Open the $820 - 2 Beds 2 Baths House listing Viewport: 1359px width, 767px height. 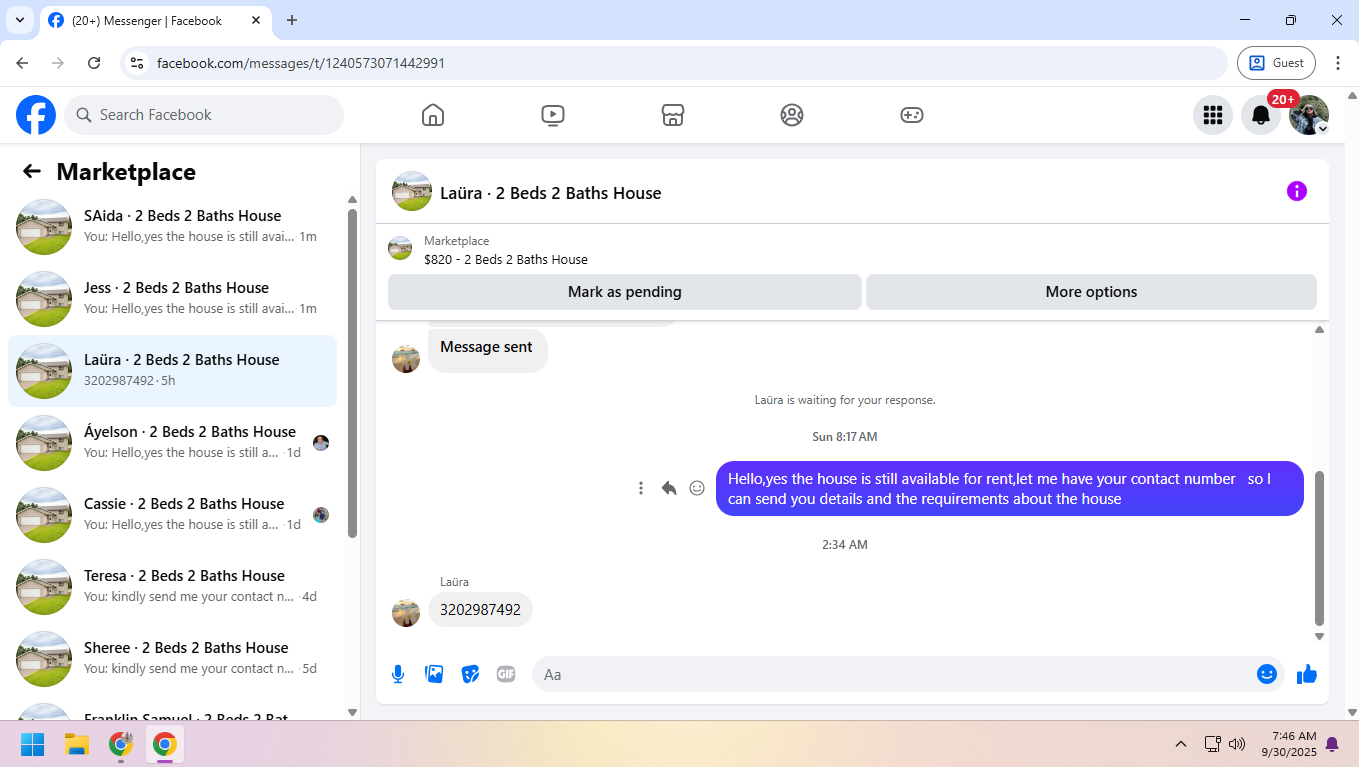point(505,259)
